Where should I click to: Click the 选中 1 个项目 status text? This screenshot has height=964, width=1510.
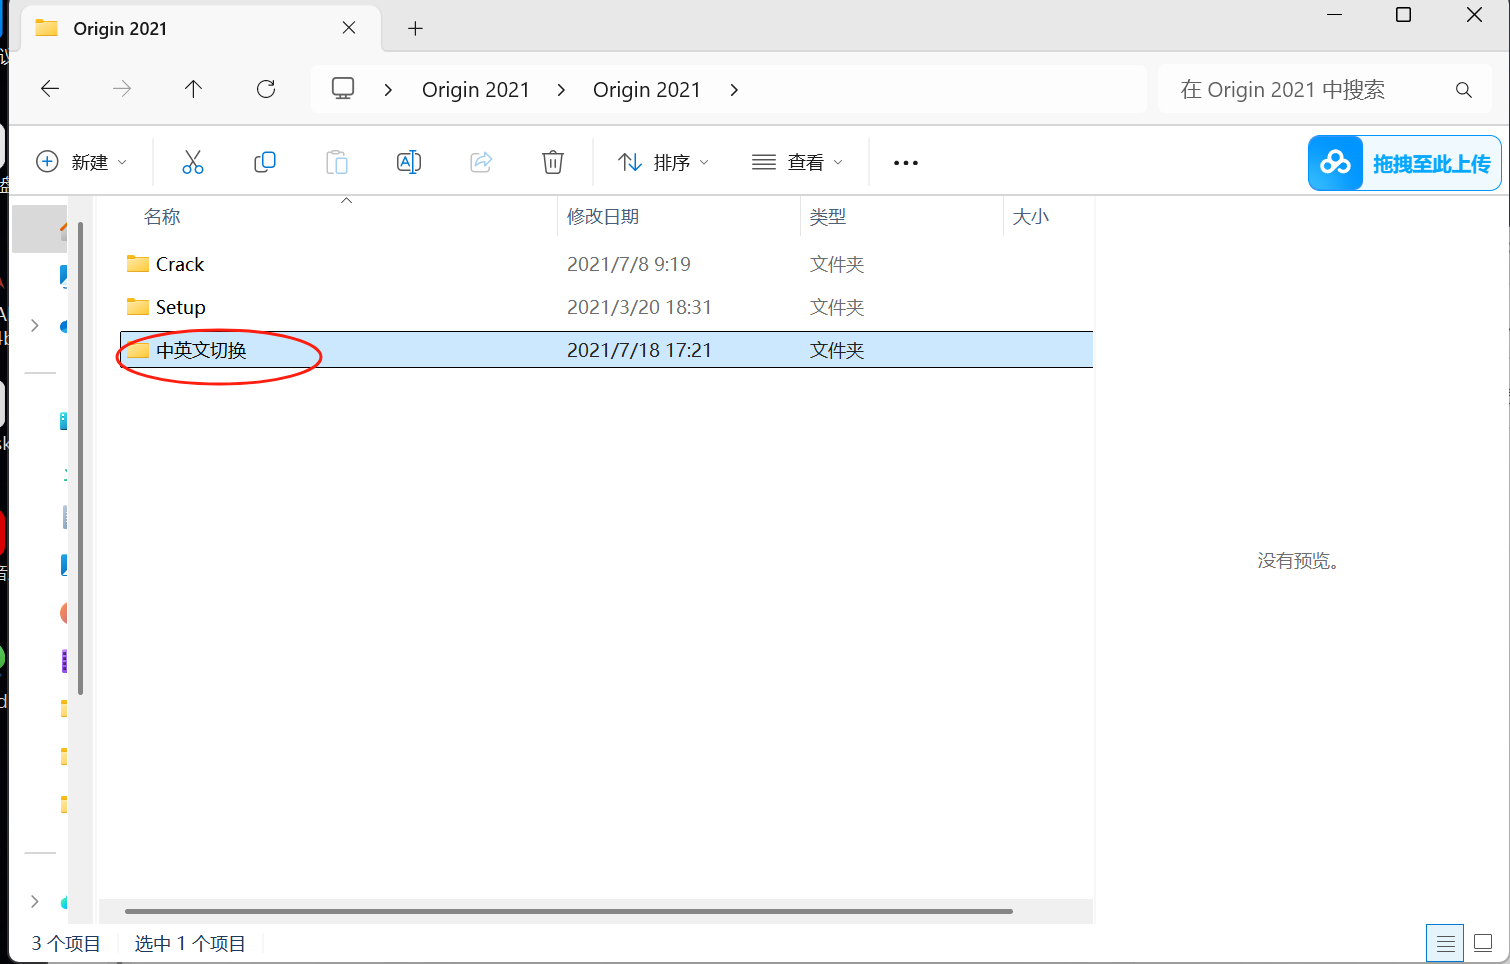coord(190,943)
